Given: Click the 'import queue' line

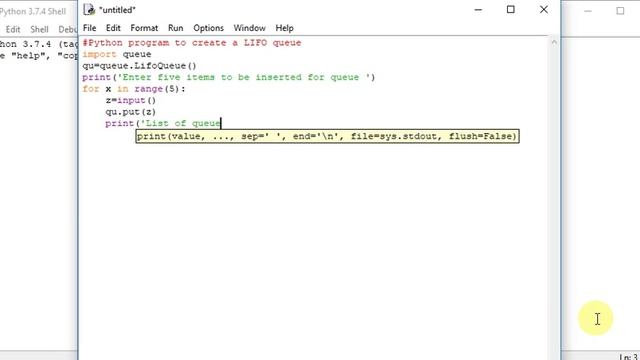Looking at the screenshot, I should pyautogui.click(x=117, y=54).
